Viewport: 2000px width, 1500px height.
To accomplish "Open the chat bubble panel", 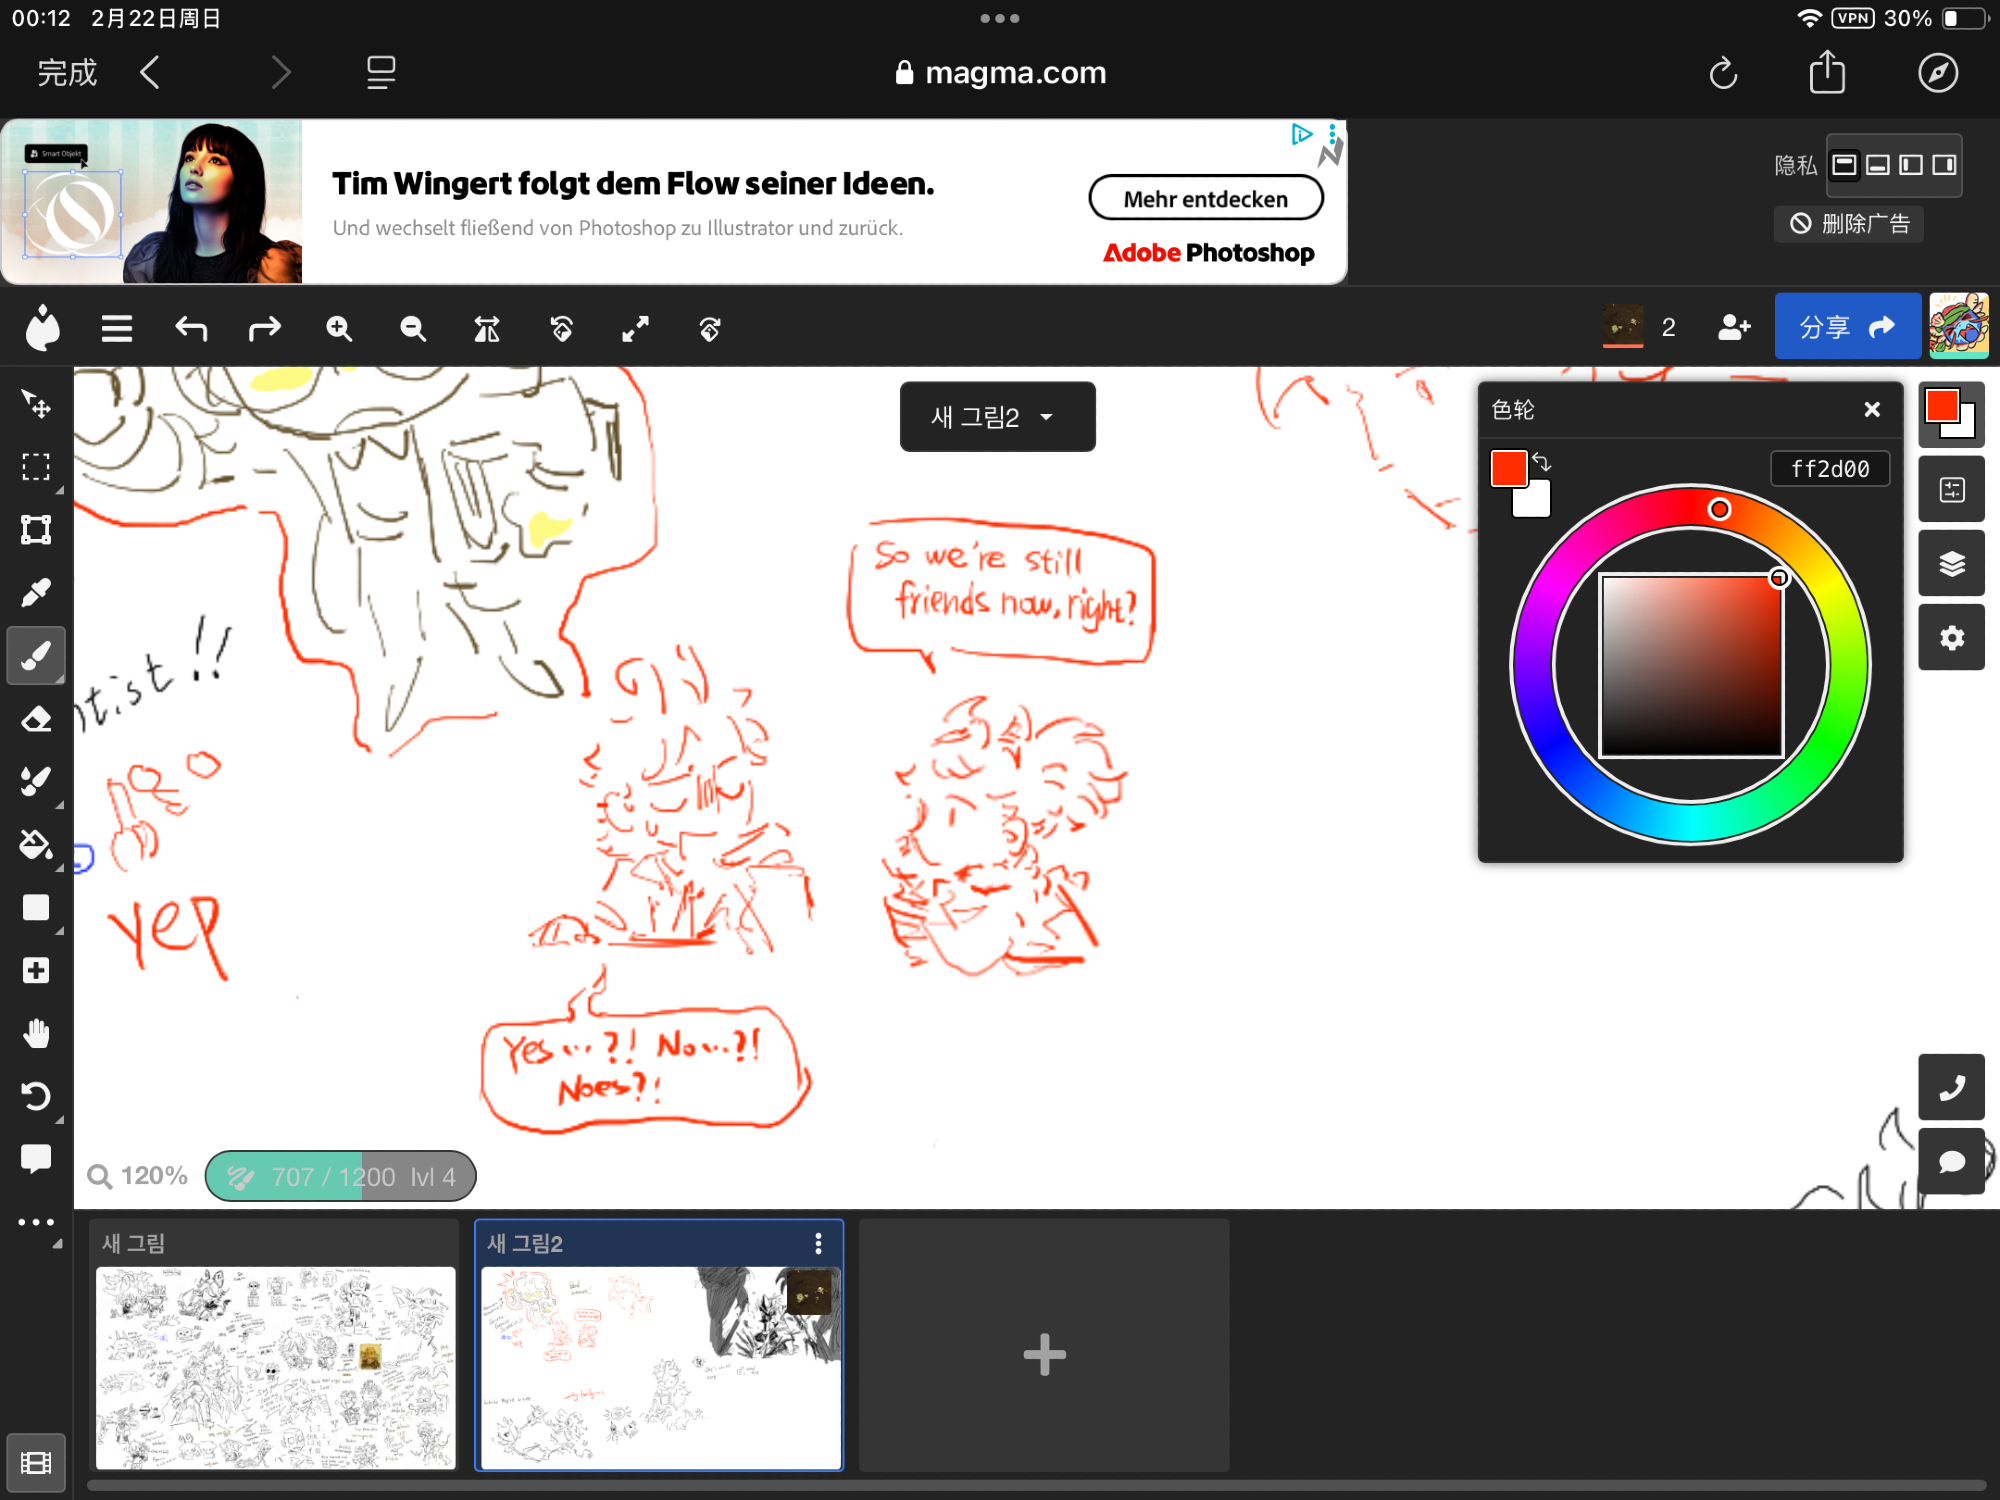I will point(1951,1162).
